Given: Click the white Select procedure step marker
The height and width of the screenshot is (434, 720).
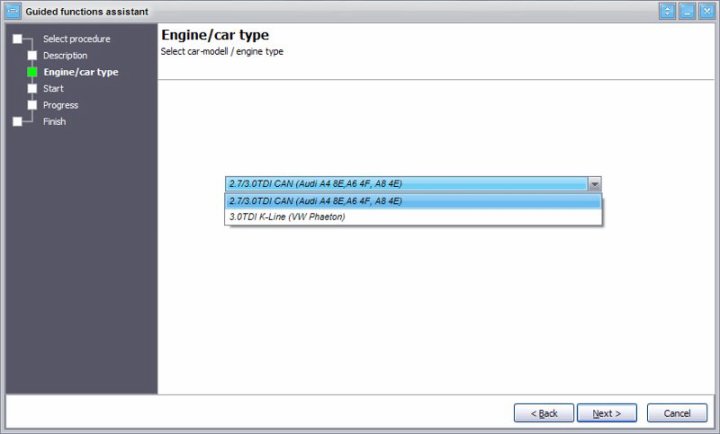Looking at the screenshot, I should pos(17,39).
